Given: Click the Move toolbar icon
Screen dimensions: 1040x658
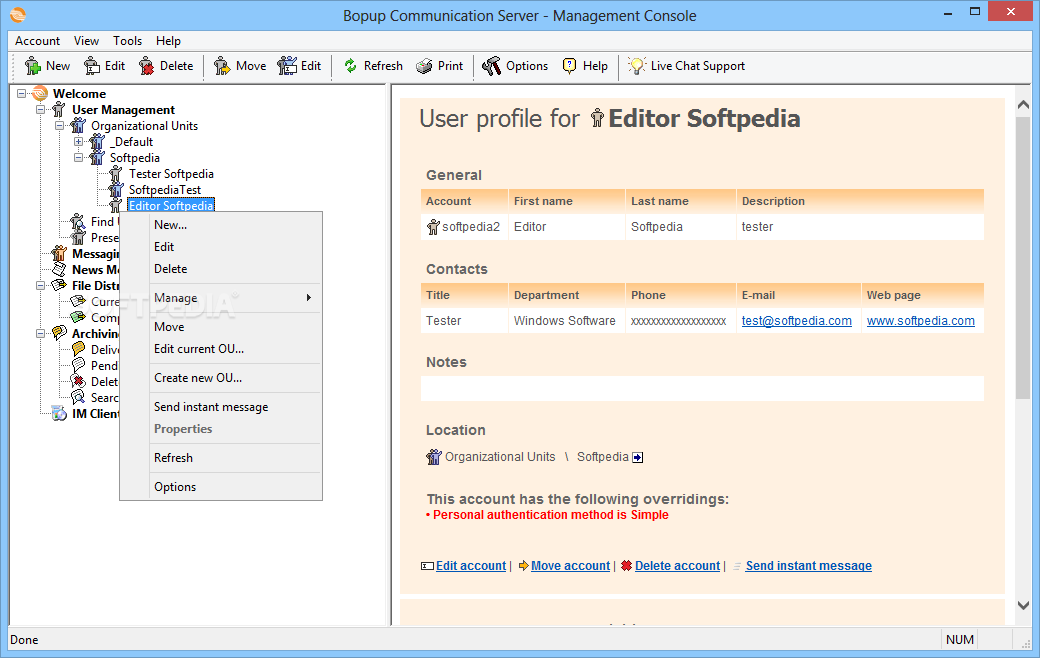Looking at the screenshot, I should tap(222, 66).
